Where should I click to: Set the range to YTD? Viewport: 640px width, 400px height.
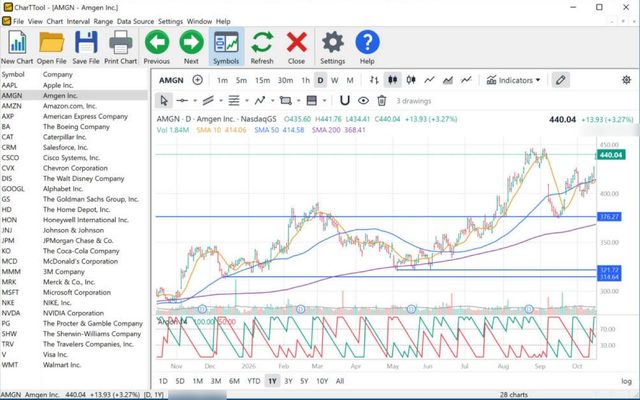click(254, 381)
